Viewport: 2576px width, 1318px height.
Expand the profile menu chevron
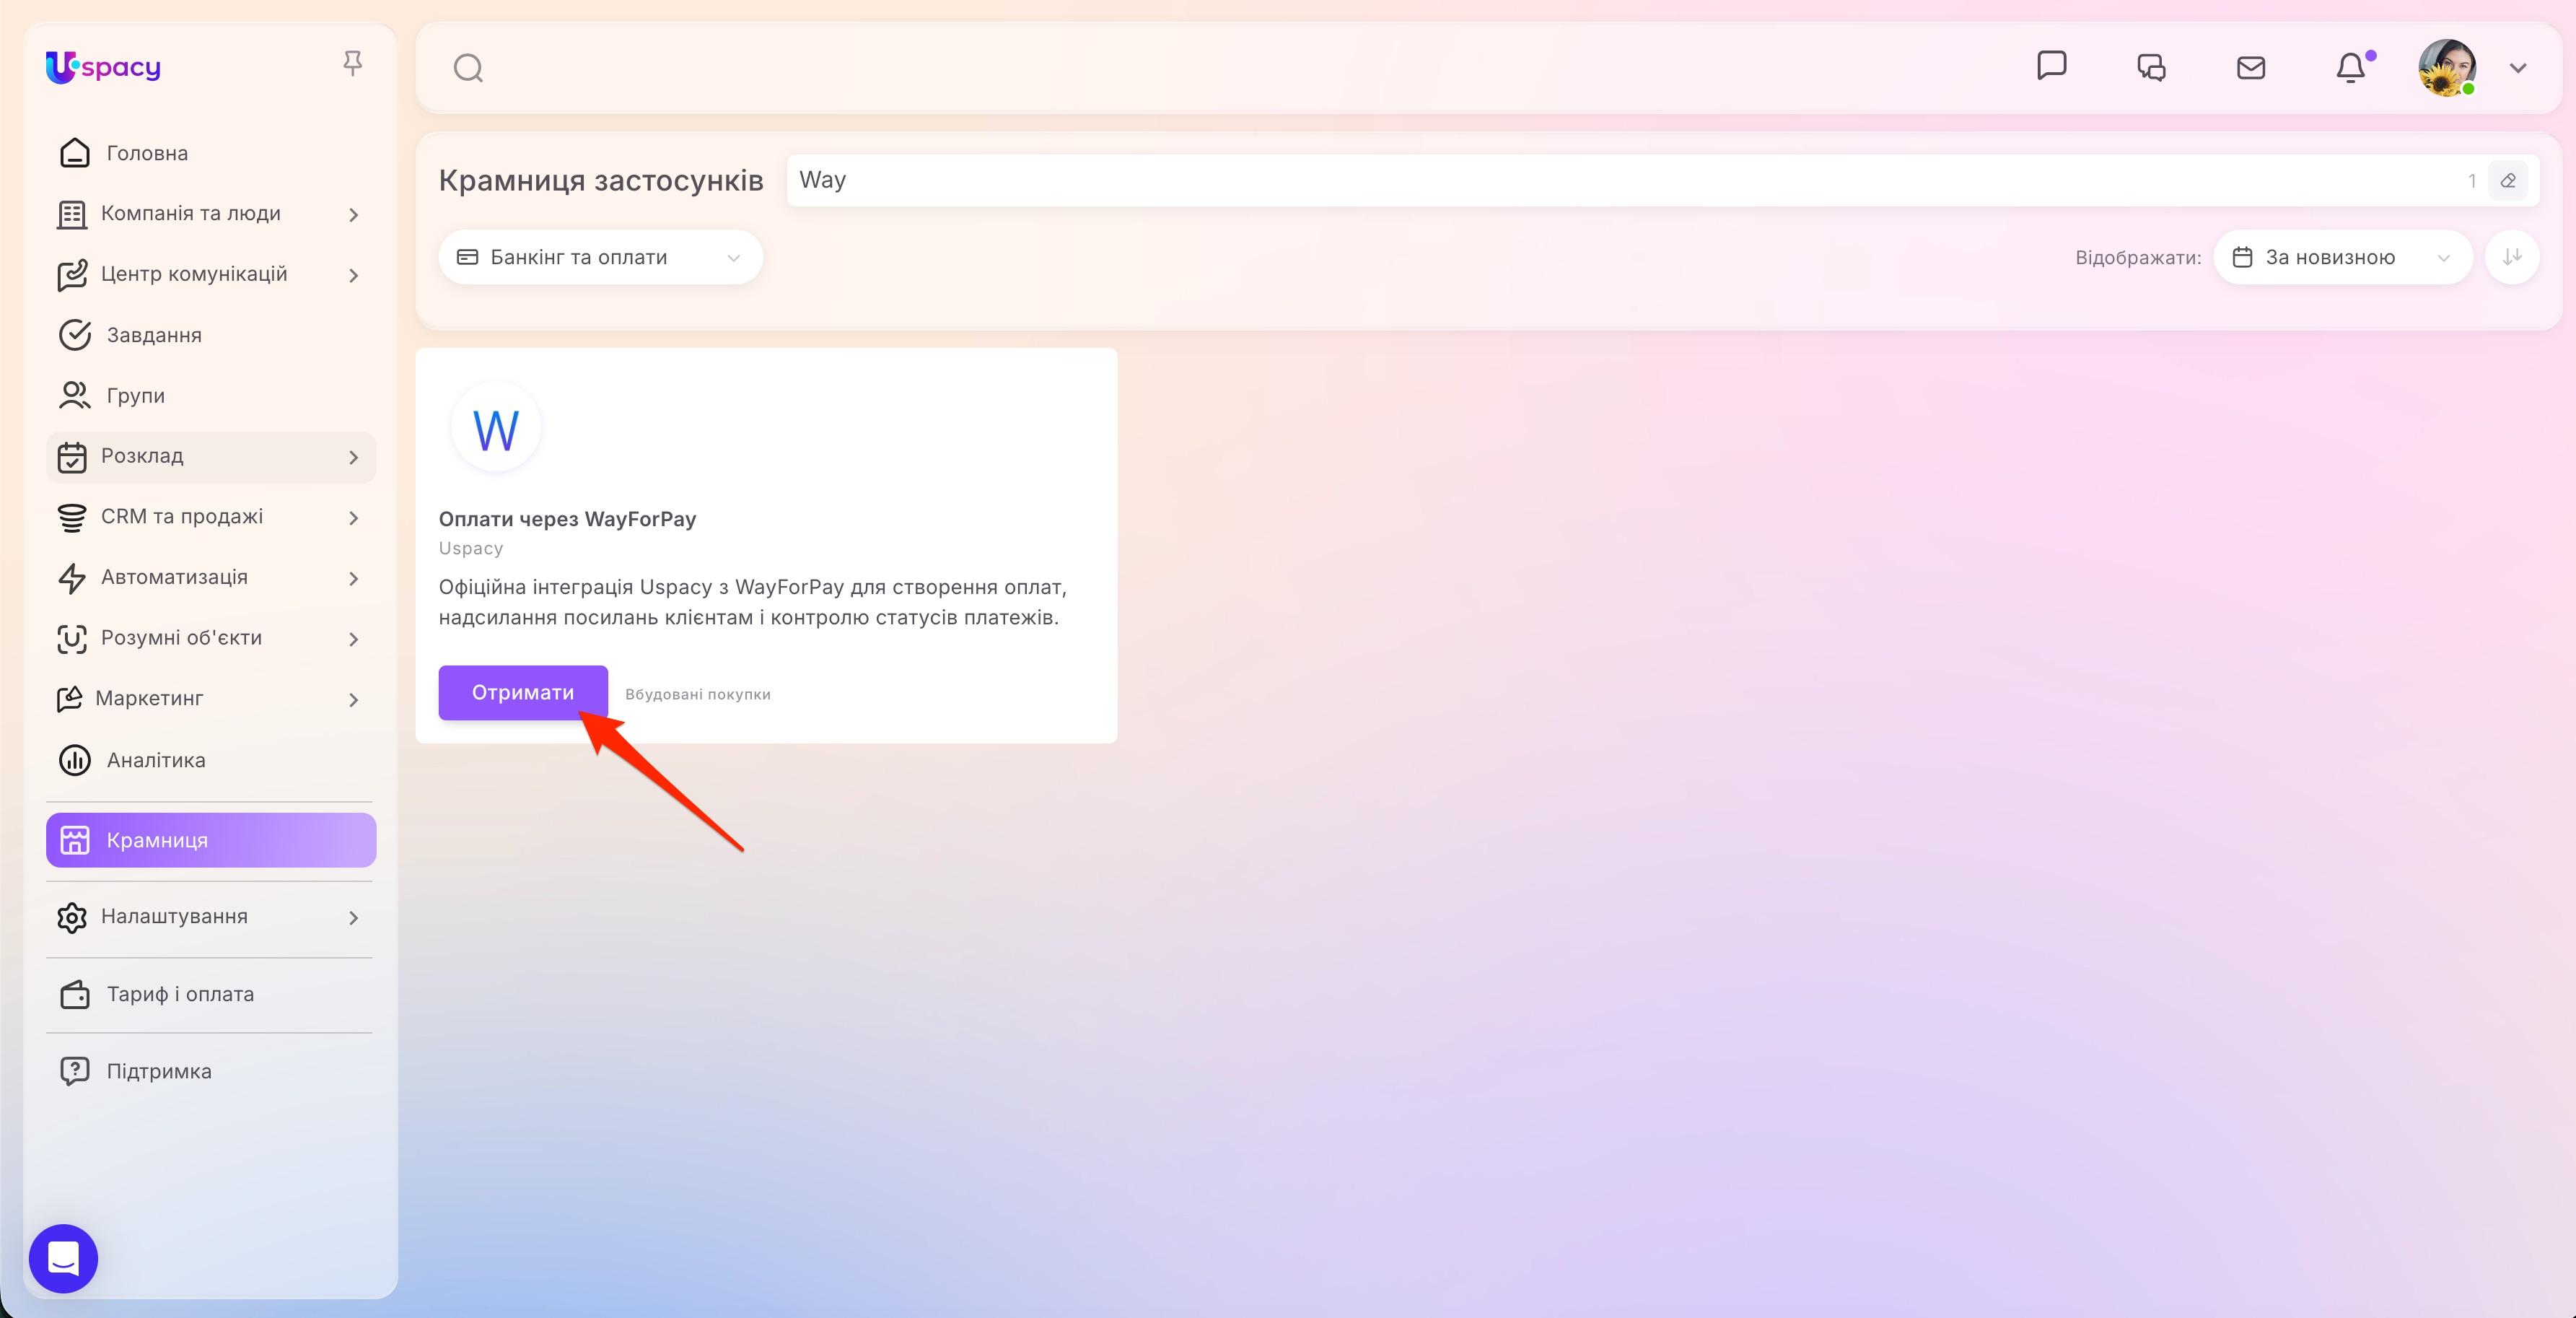coord(2518,68)
